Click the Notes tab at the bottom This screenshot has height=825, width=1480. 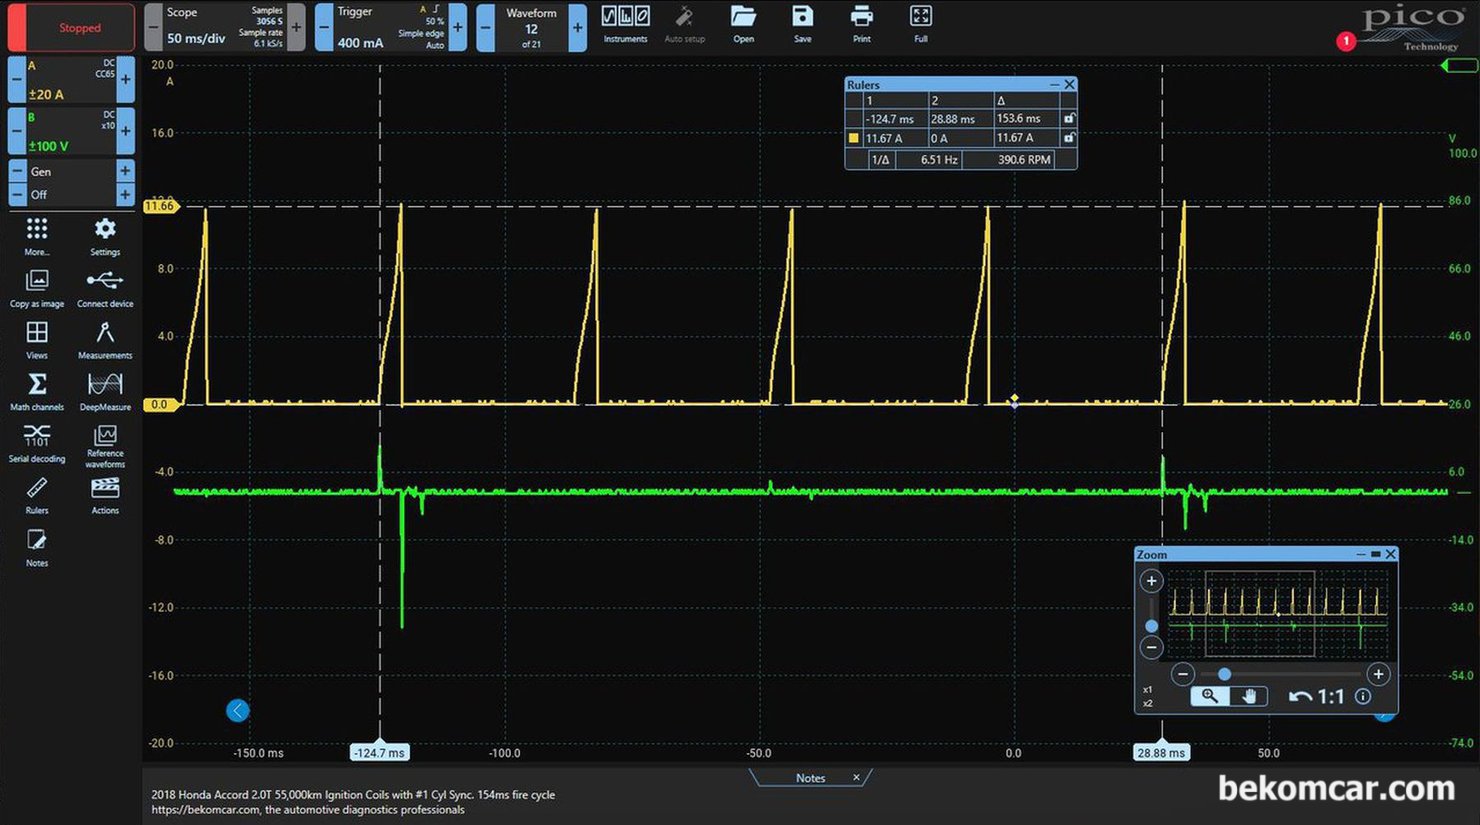click(x=810, y=778)
